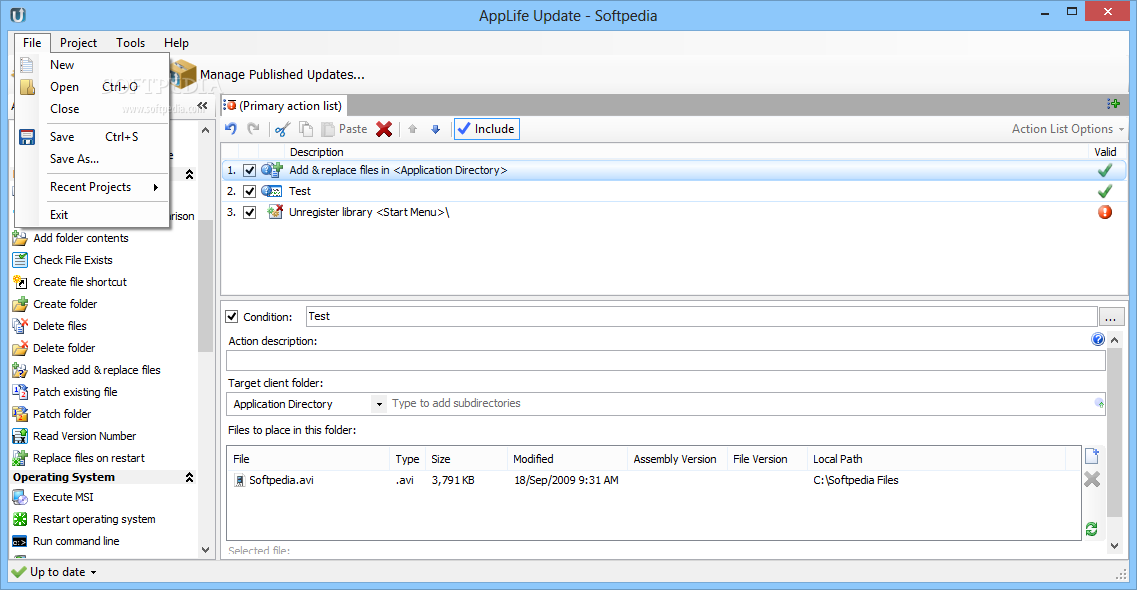Click the Create folder icon
This screenshot has height=590, width=1137.
click(x=20, y=304)
